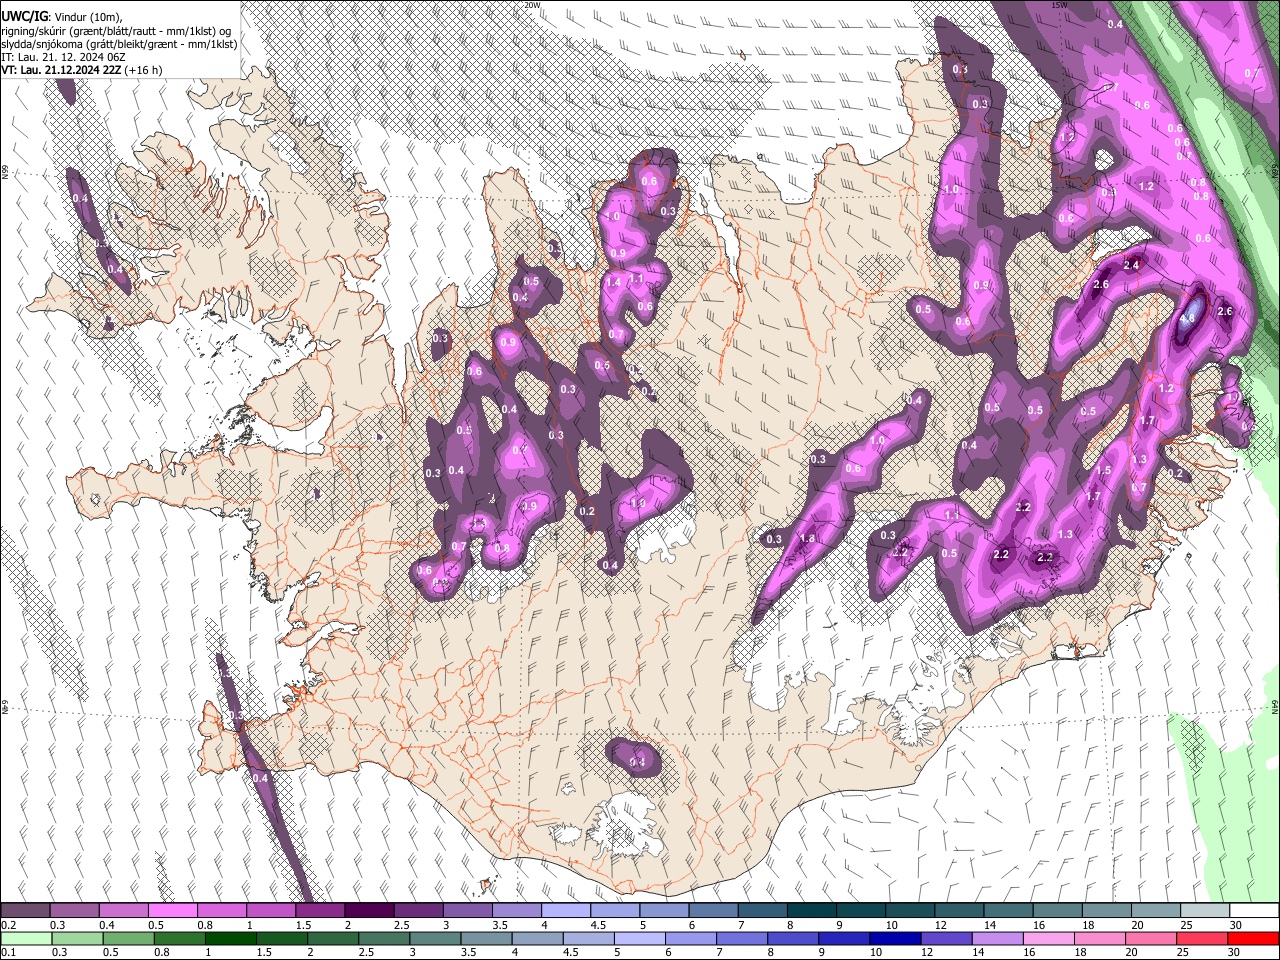Screen dimensions: 1280x960
Task: Select the "64N" latitude label on the right edge
Action: pos(1275,707)
